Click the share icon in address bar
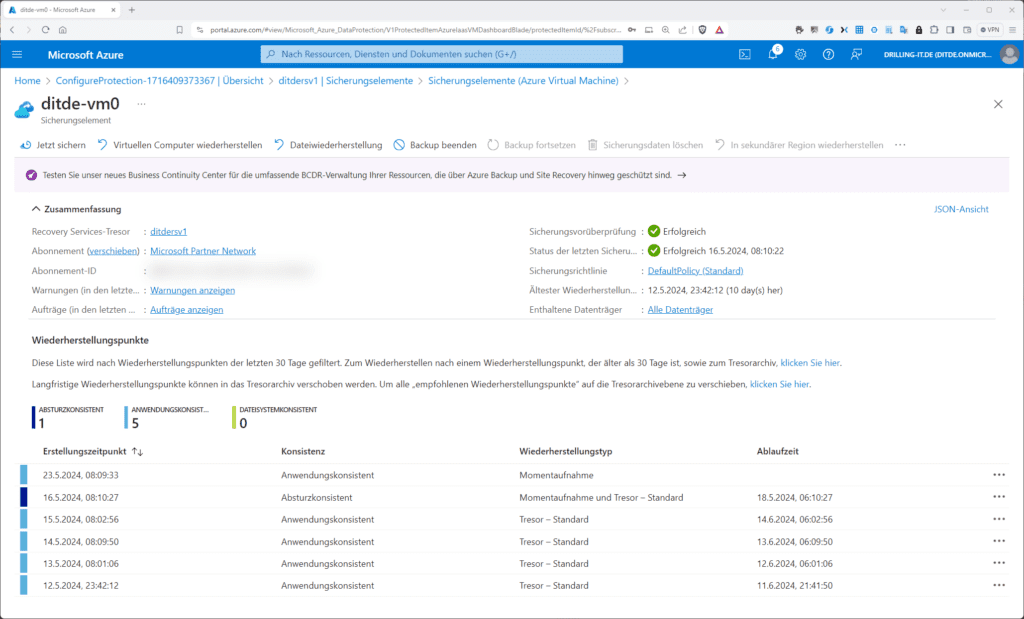Viewport: 1024px width, 619px height. 682,29
